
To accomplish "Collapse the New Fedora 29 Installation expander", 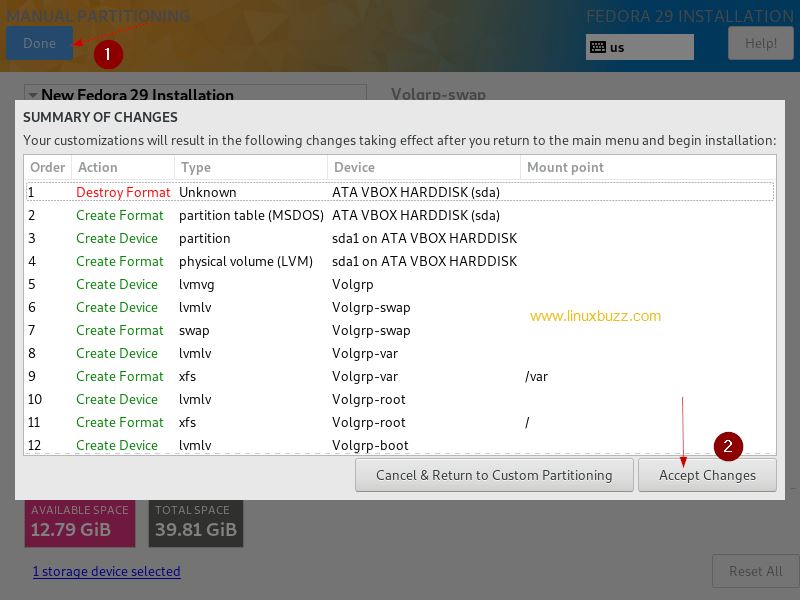I will pos(33,95).
